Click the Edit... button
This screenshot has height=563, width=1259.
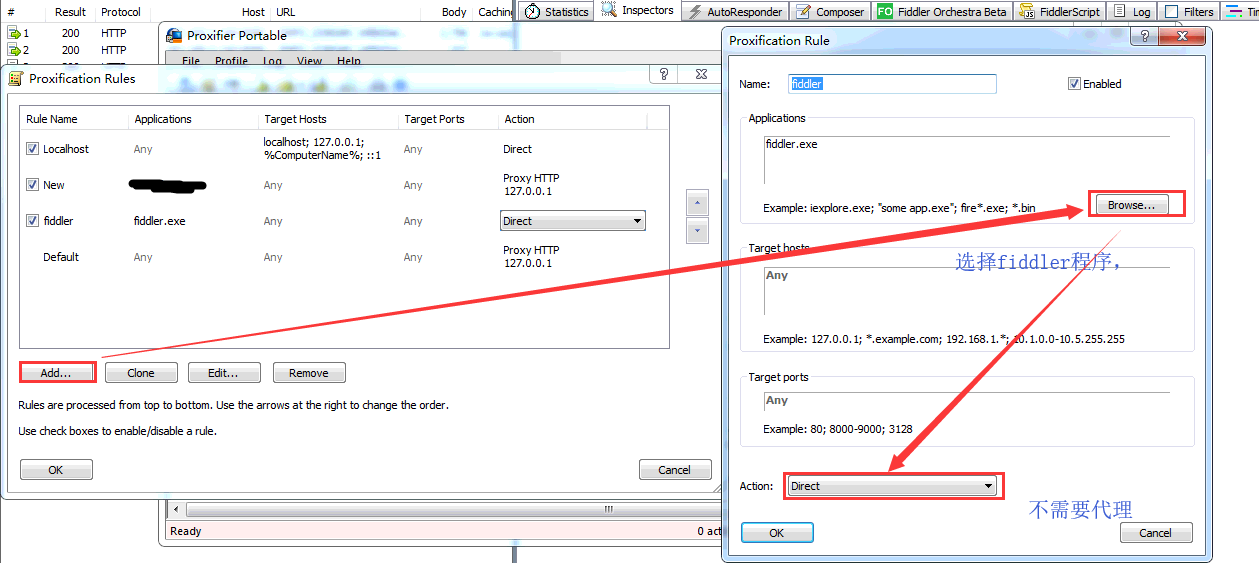click(x=224, y=373)
